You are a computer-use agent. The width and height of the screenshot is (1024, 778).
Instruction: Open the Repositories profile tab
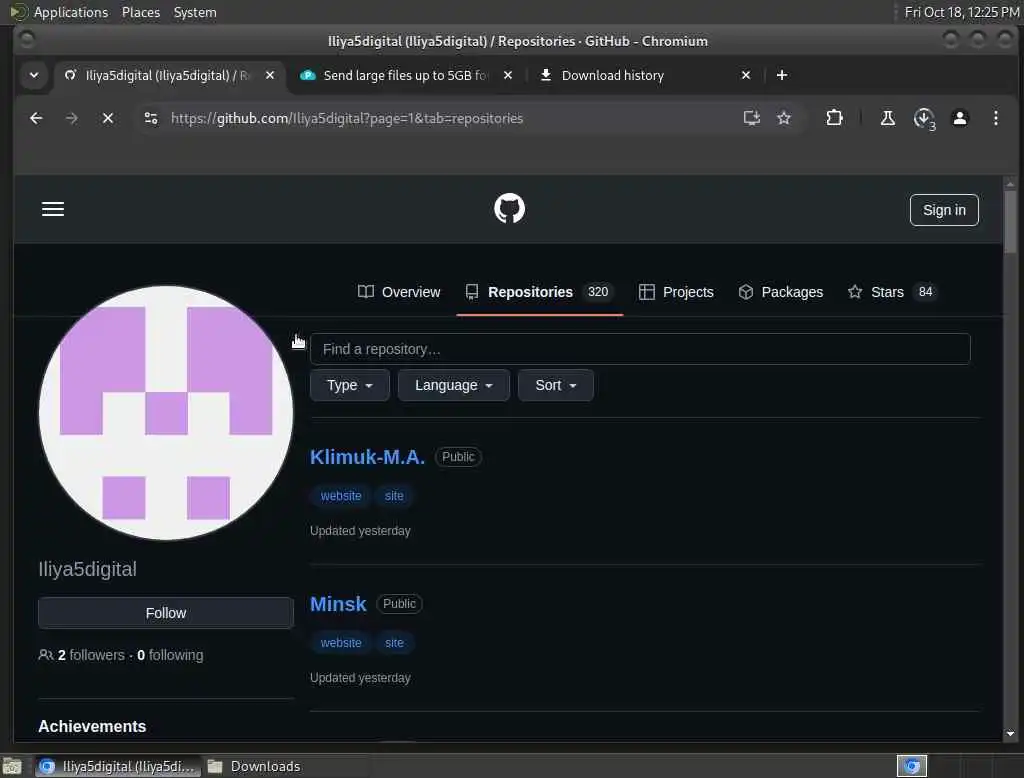pyautogui.click(x=539, y=292)
